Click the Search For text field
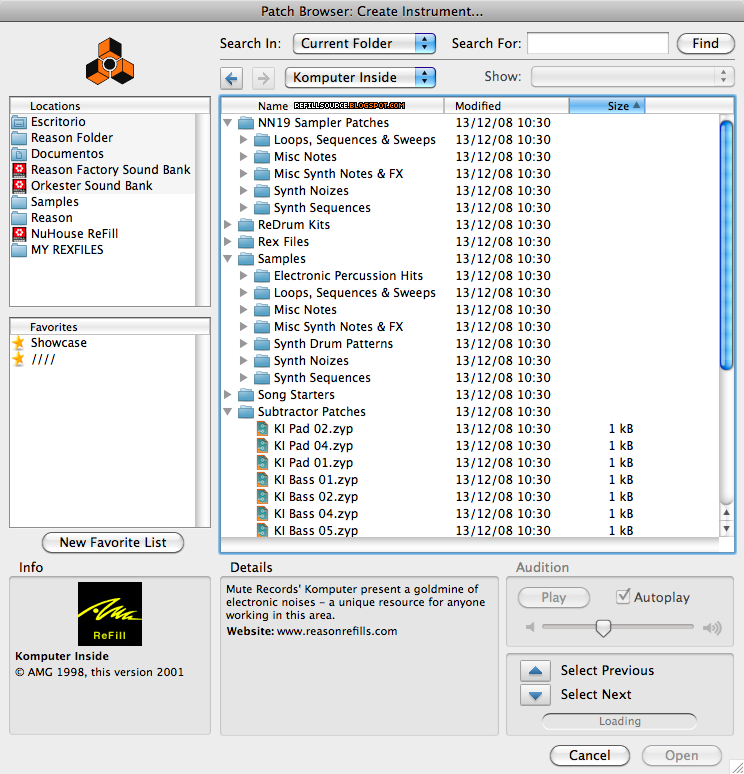This screenshot has height=774, width=744. pos(598,43)
